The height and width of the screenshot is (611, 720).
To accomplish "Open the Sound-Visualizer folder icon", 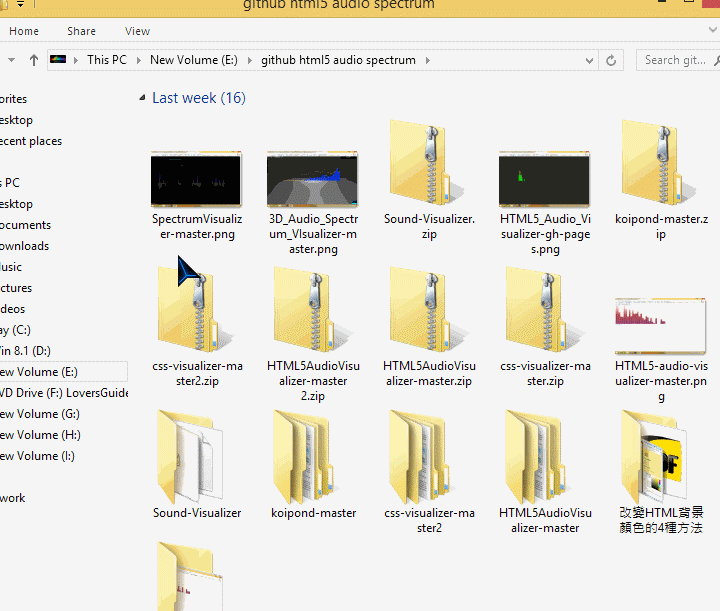I will point(191,457).
